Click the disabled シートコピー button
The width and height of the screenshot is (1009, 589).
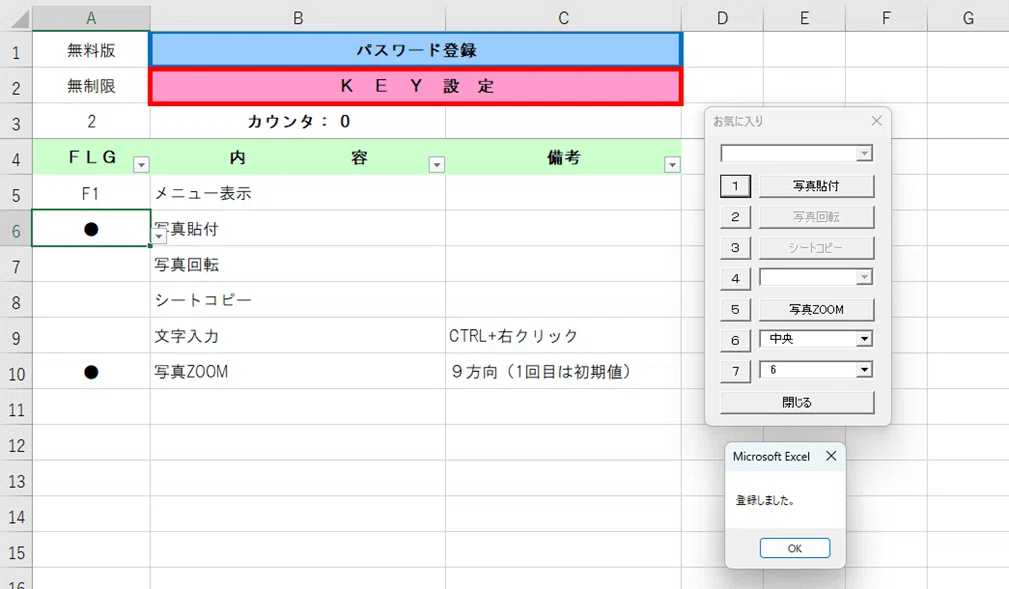click(816, 248)
